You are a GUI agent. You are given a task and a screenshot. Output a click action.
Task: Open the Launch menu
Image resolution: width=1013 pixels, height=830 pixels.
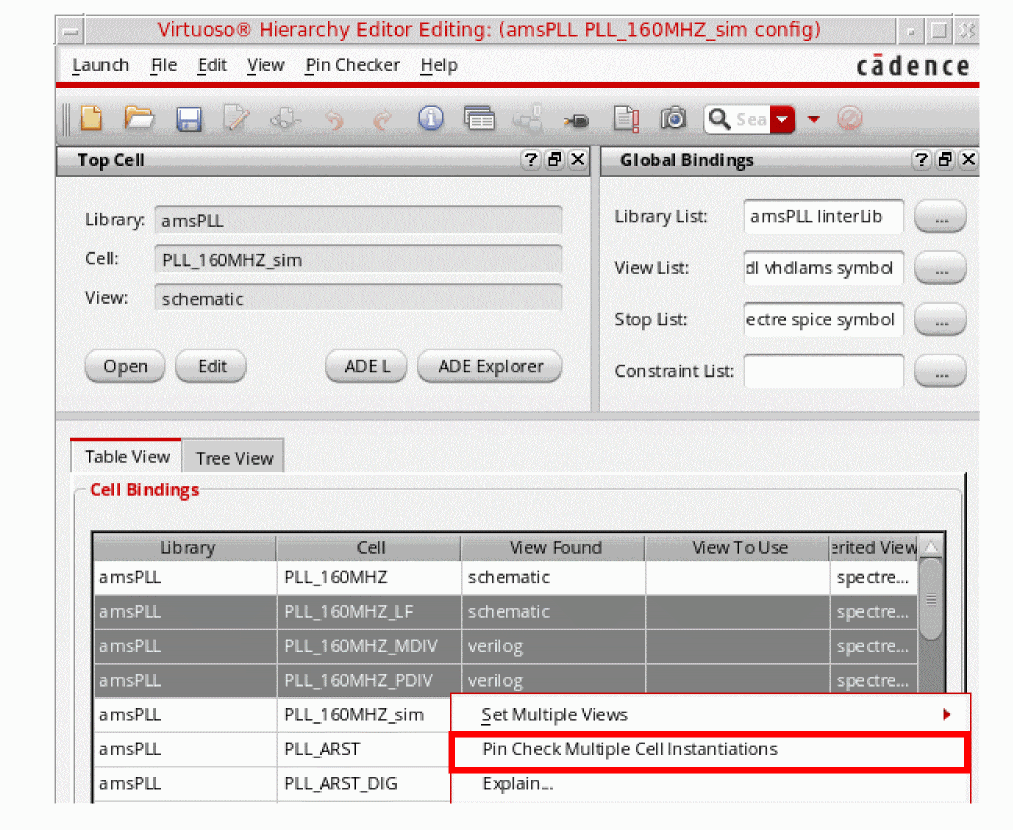click(100, 65)
